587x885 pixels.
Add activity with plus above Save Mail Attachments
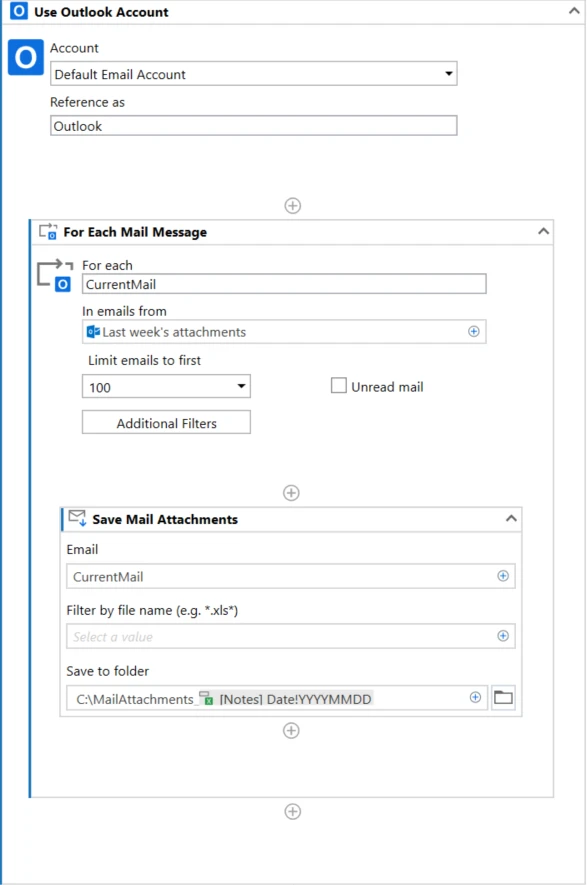click(291, 493)
